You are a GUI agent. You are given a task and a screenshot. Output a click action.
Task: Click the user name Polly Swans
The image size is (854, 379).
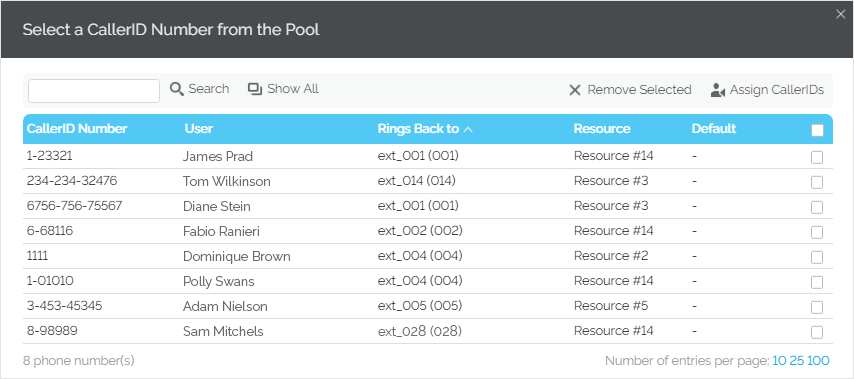[218, 282]
